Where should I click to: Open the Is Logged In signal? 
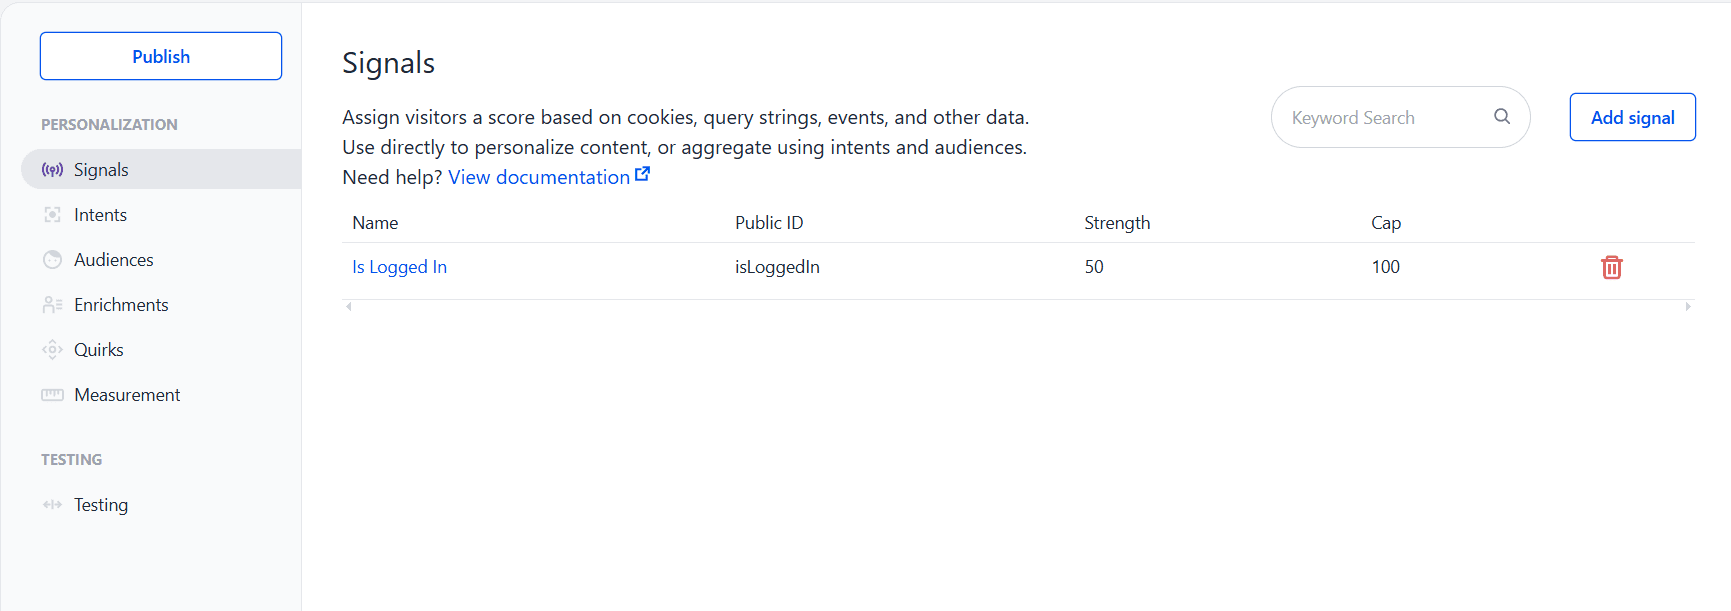coord(399,267)
